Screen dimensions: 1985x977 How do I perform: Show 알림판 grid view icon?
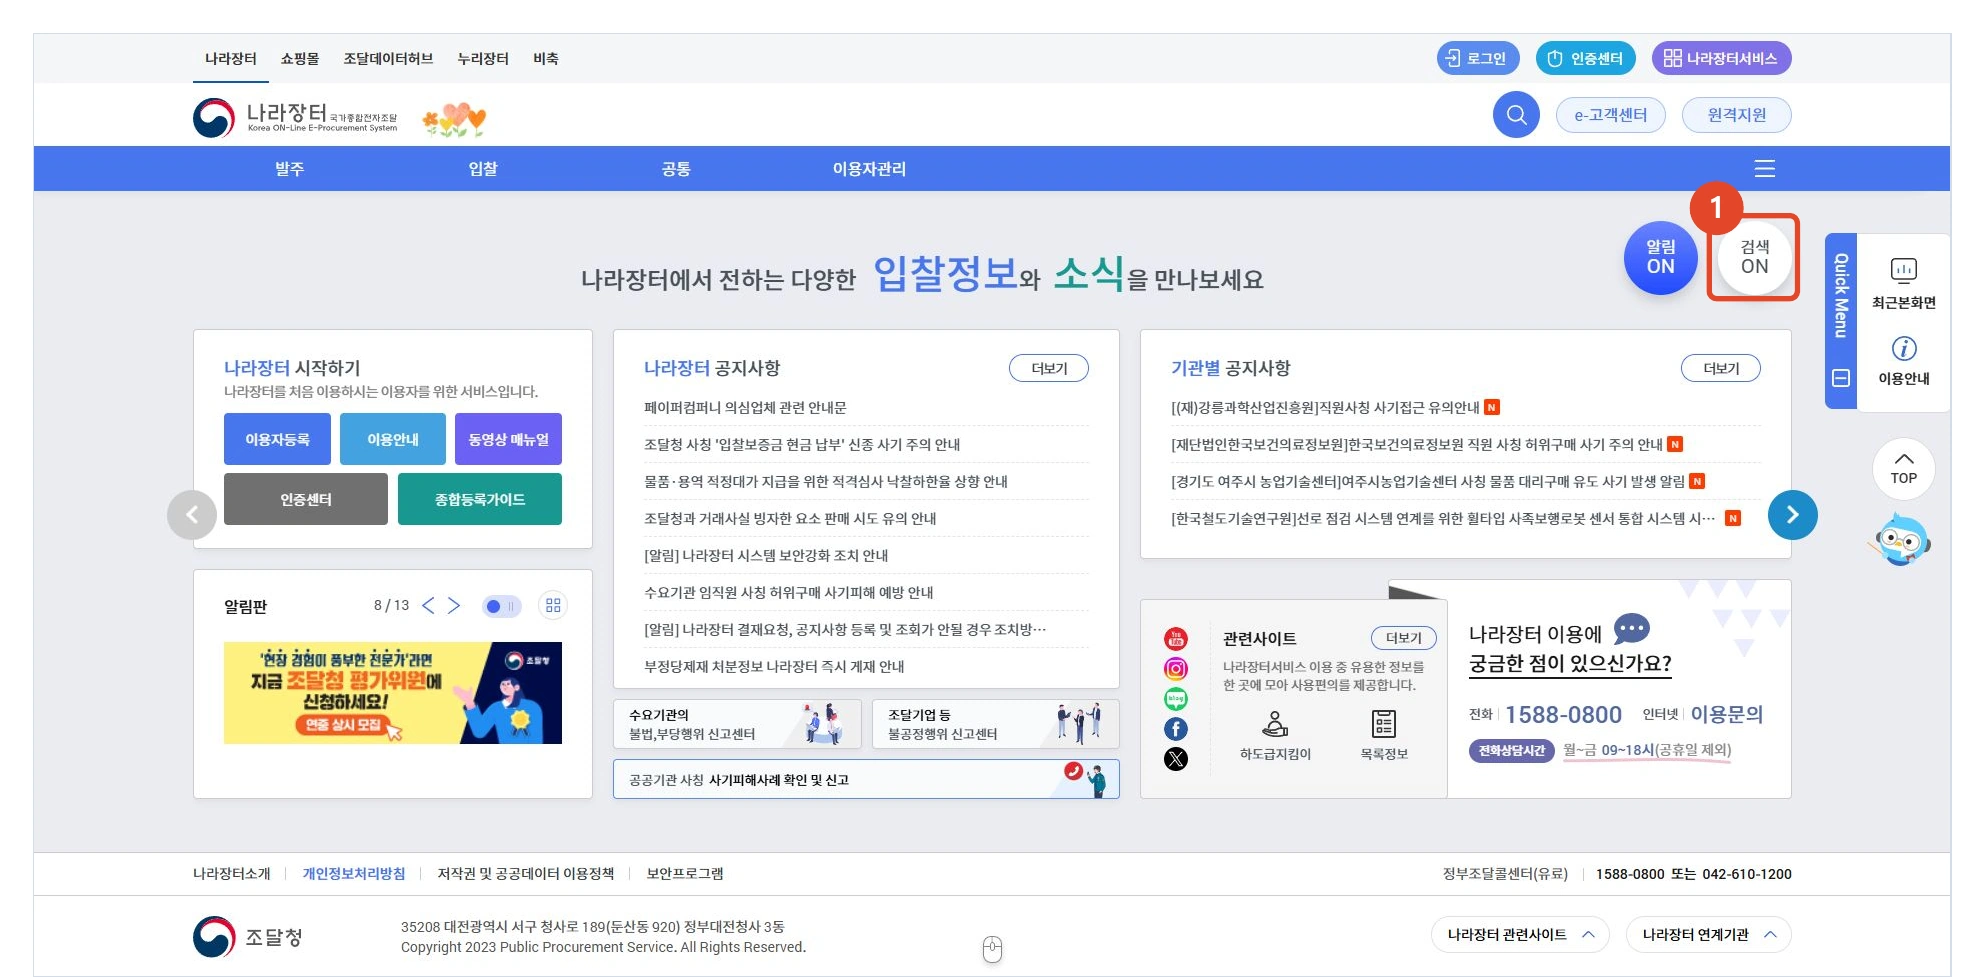coord(553,605)
